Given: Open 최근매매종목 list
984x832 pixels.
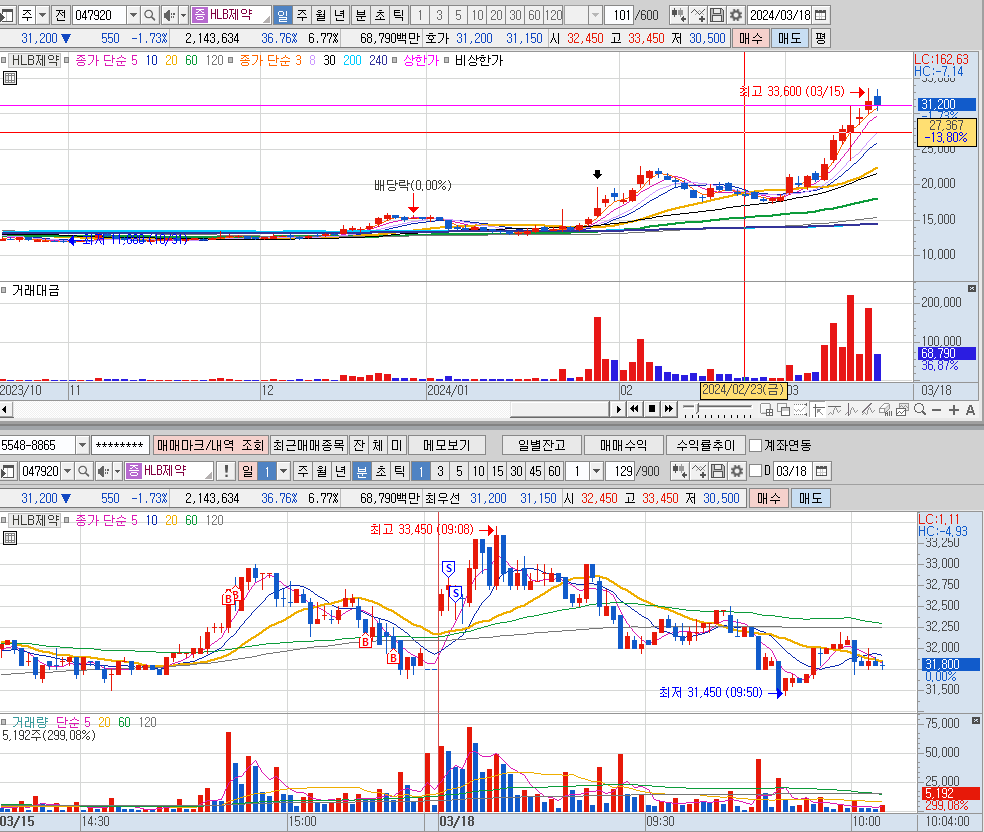Looking at the screenshot, I should tap(308, 445).
